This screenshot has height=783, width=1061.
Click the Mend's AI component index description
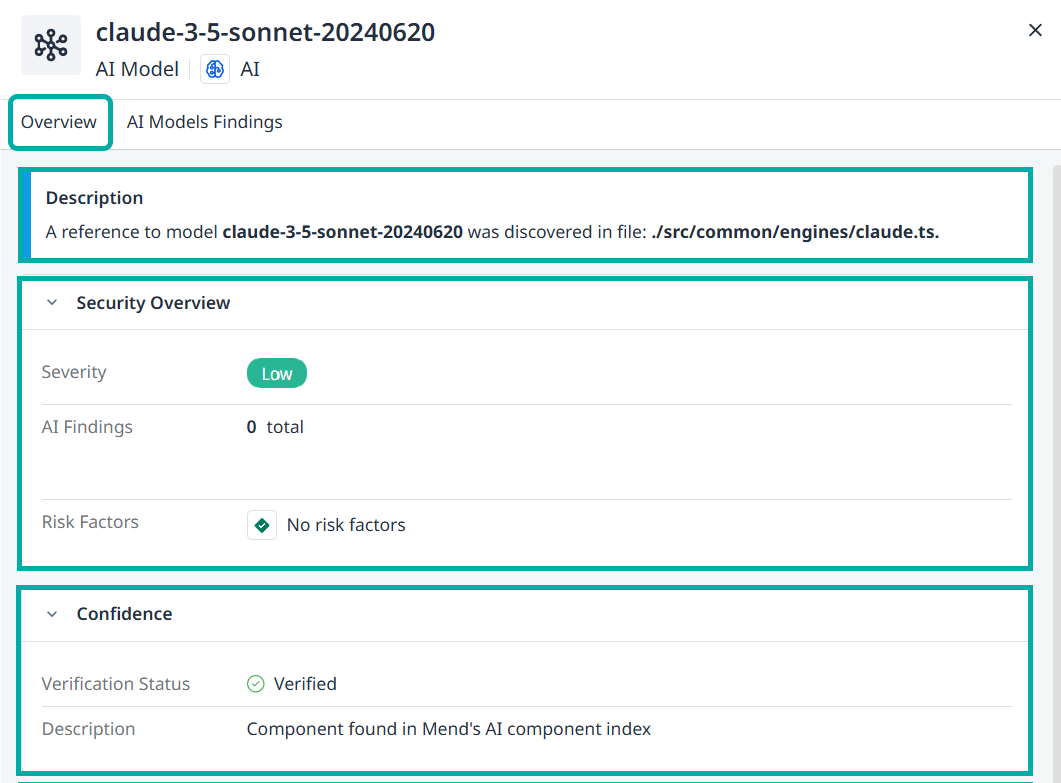click(x=448, y=729)
